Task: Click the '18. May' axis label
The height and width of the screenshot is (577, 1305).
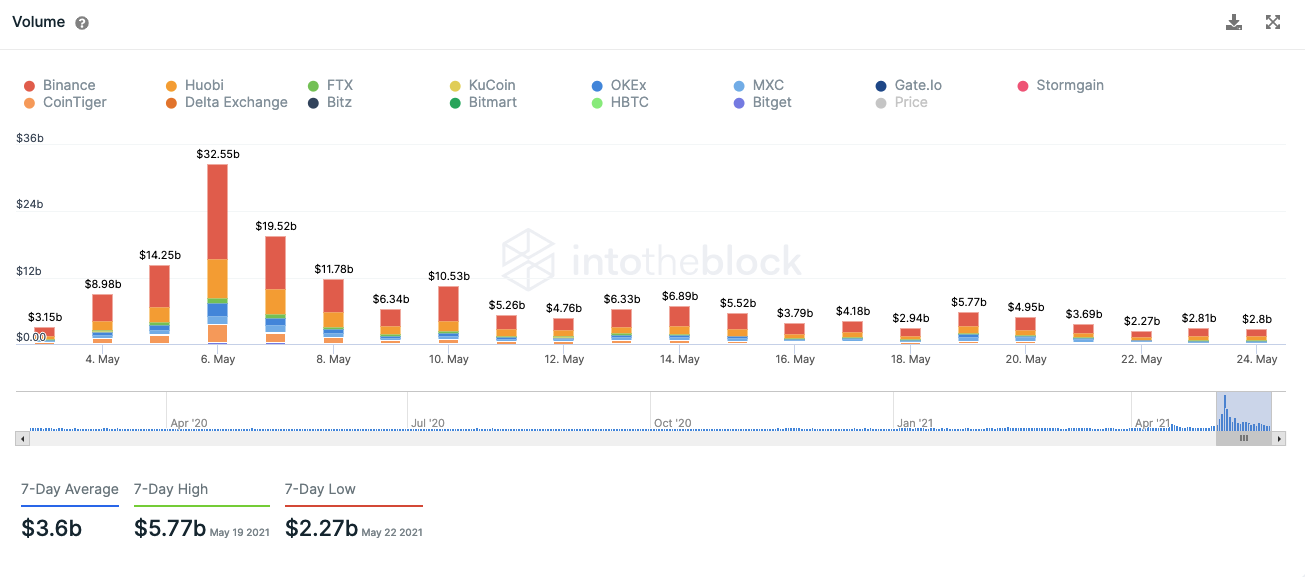Action: [x=910, y=359]
